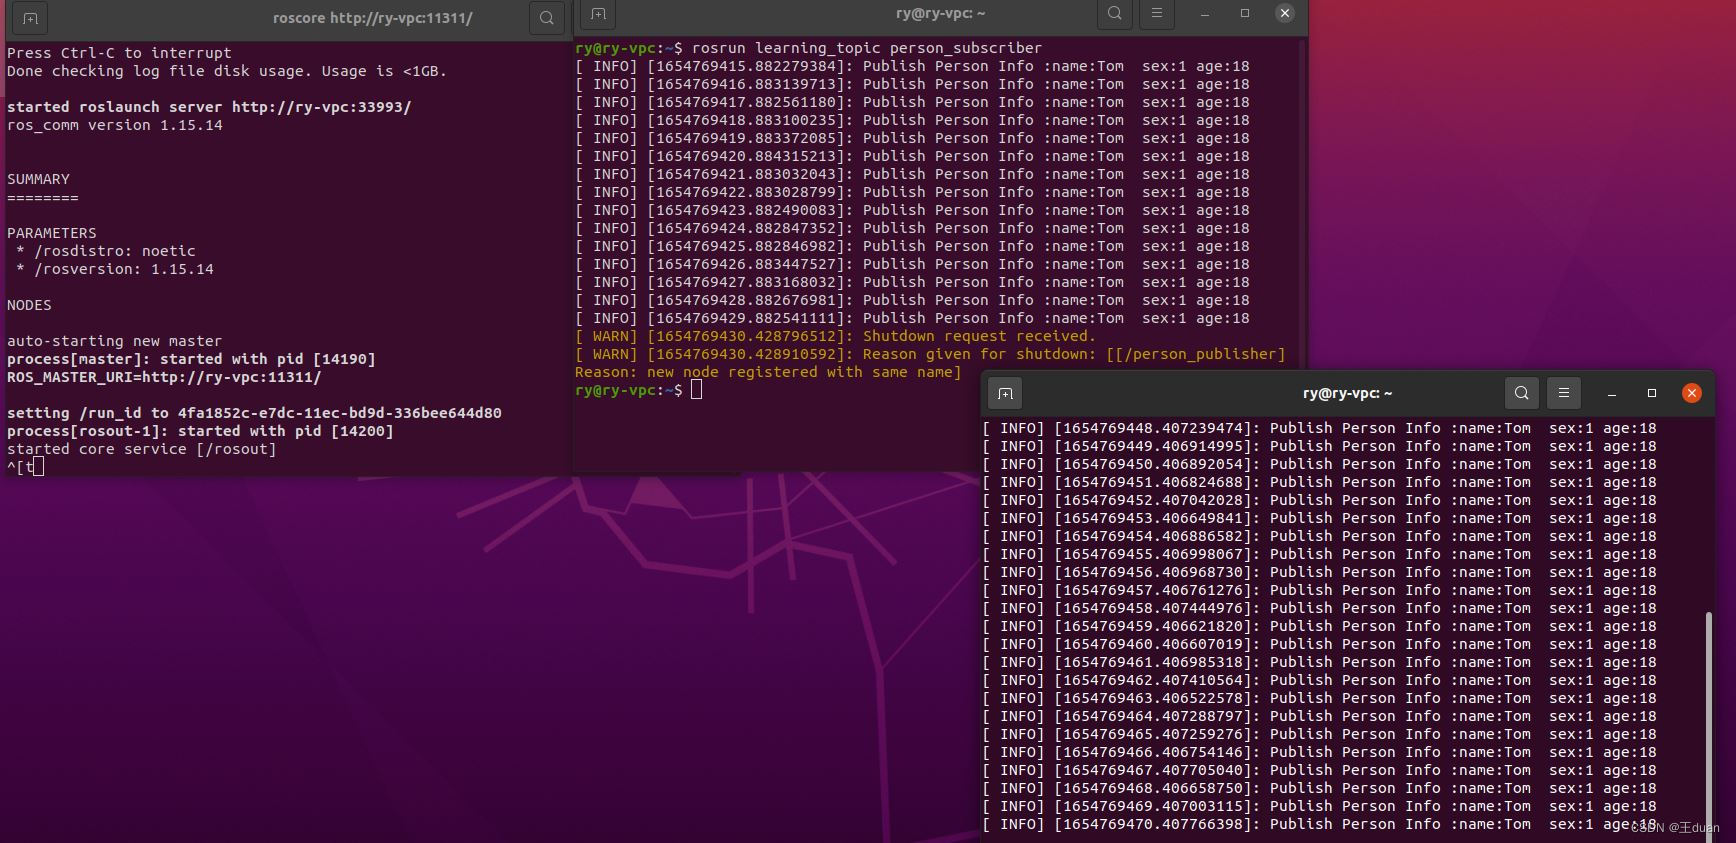Click log line with timestamp 1654769448.407239474
Viewport: 1736px width, 843px height.
click(1319, 428)
